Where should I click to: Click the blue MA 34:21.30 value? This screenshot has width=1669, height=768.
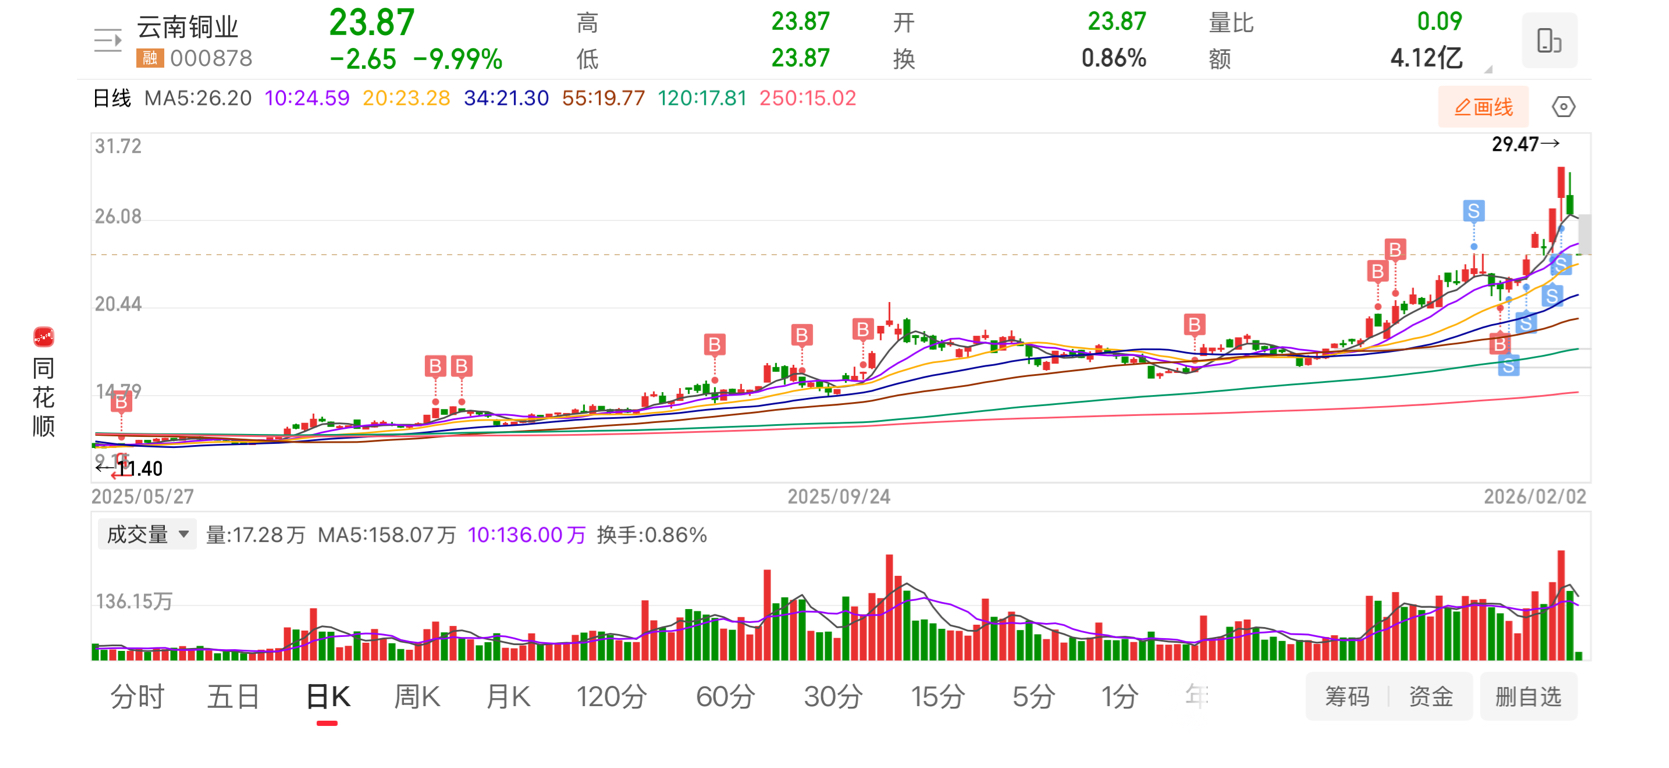[x=506, y=98]
